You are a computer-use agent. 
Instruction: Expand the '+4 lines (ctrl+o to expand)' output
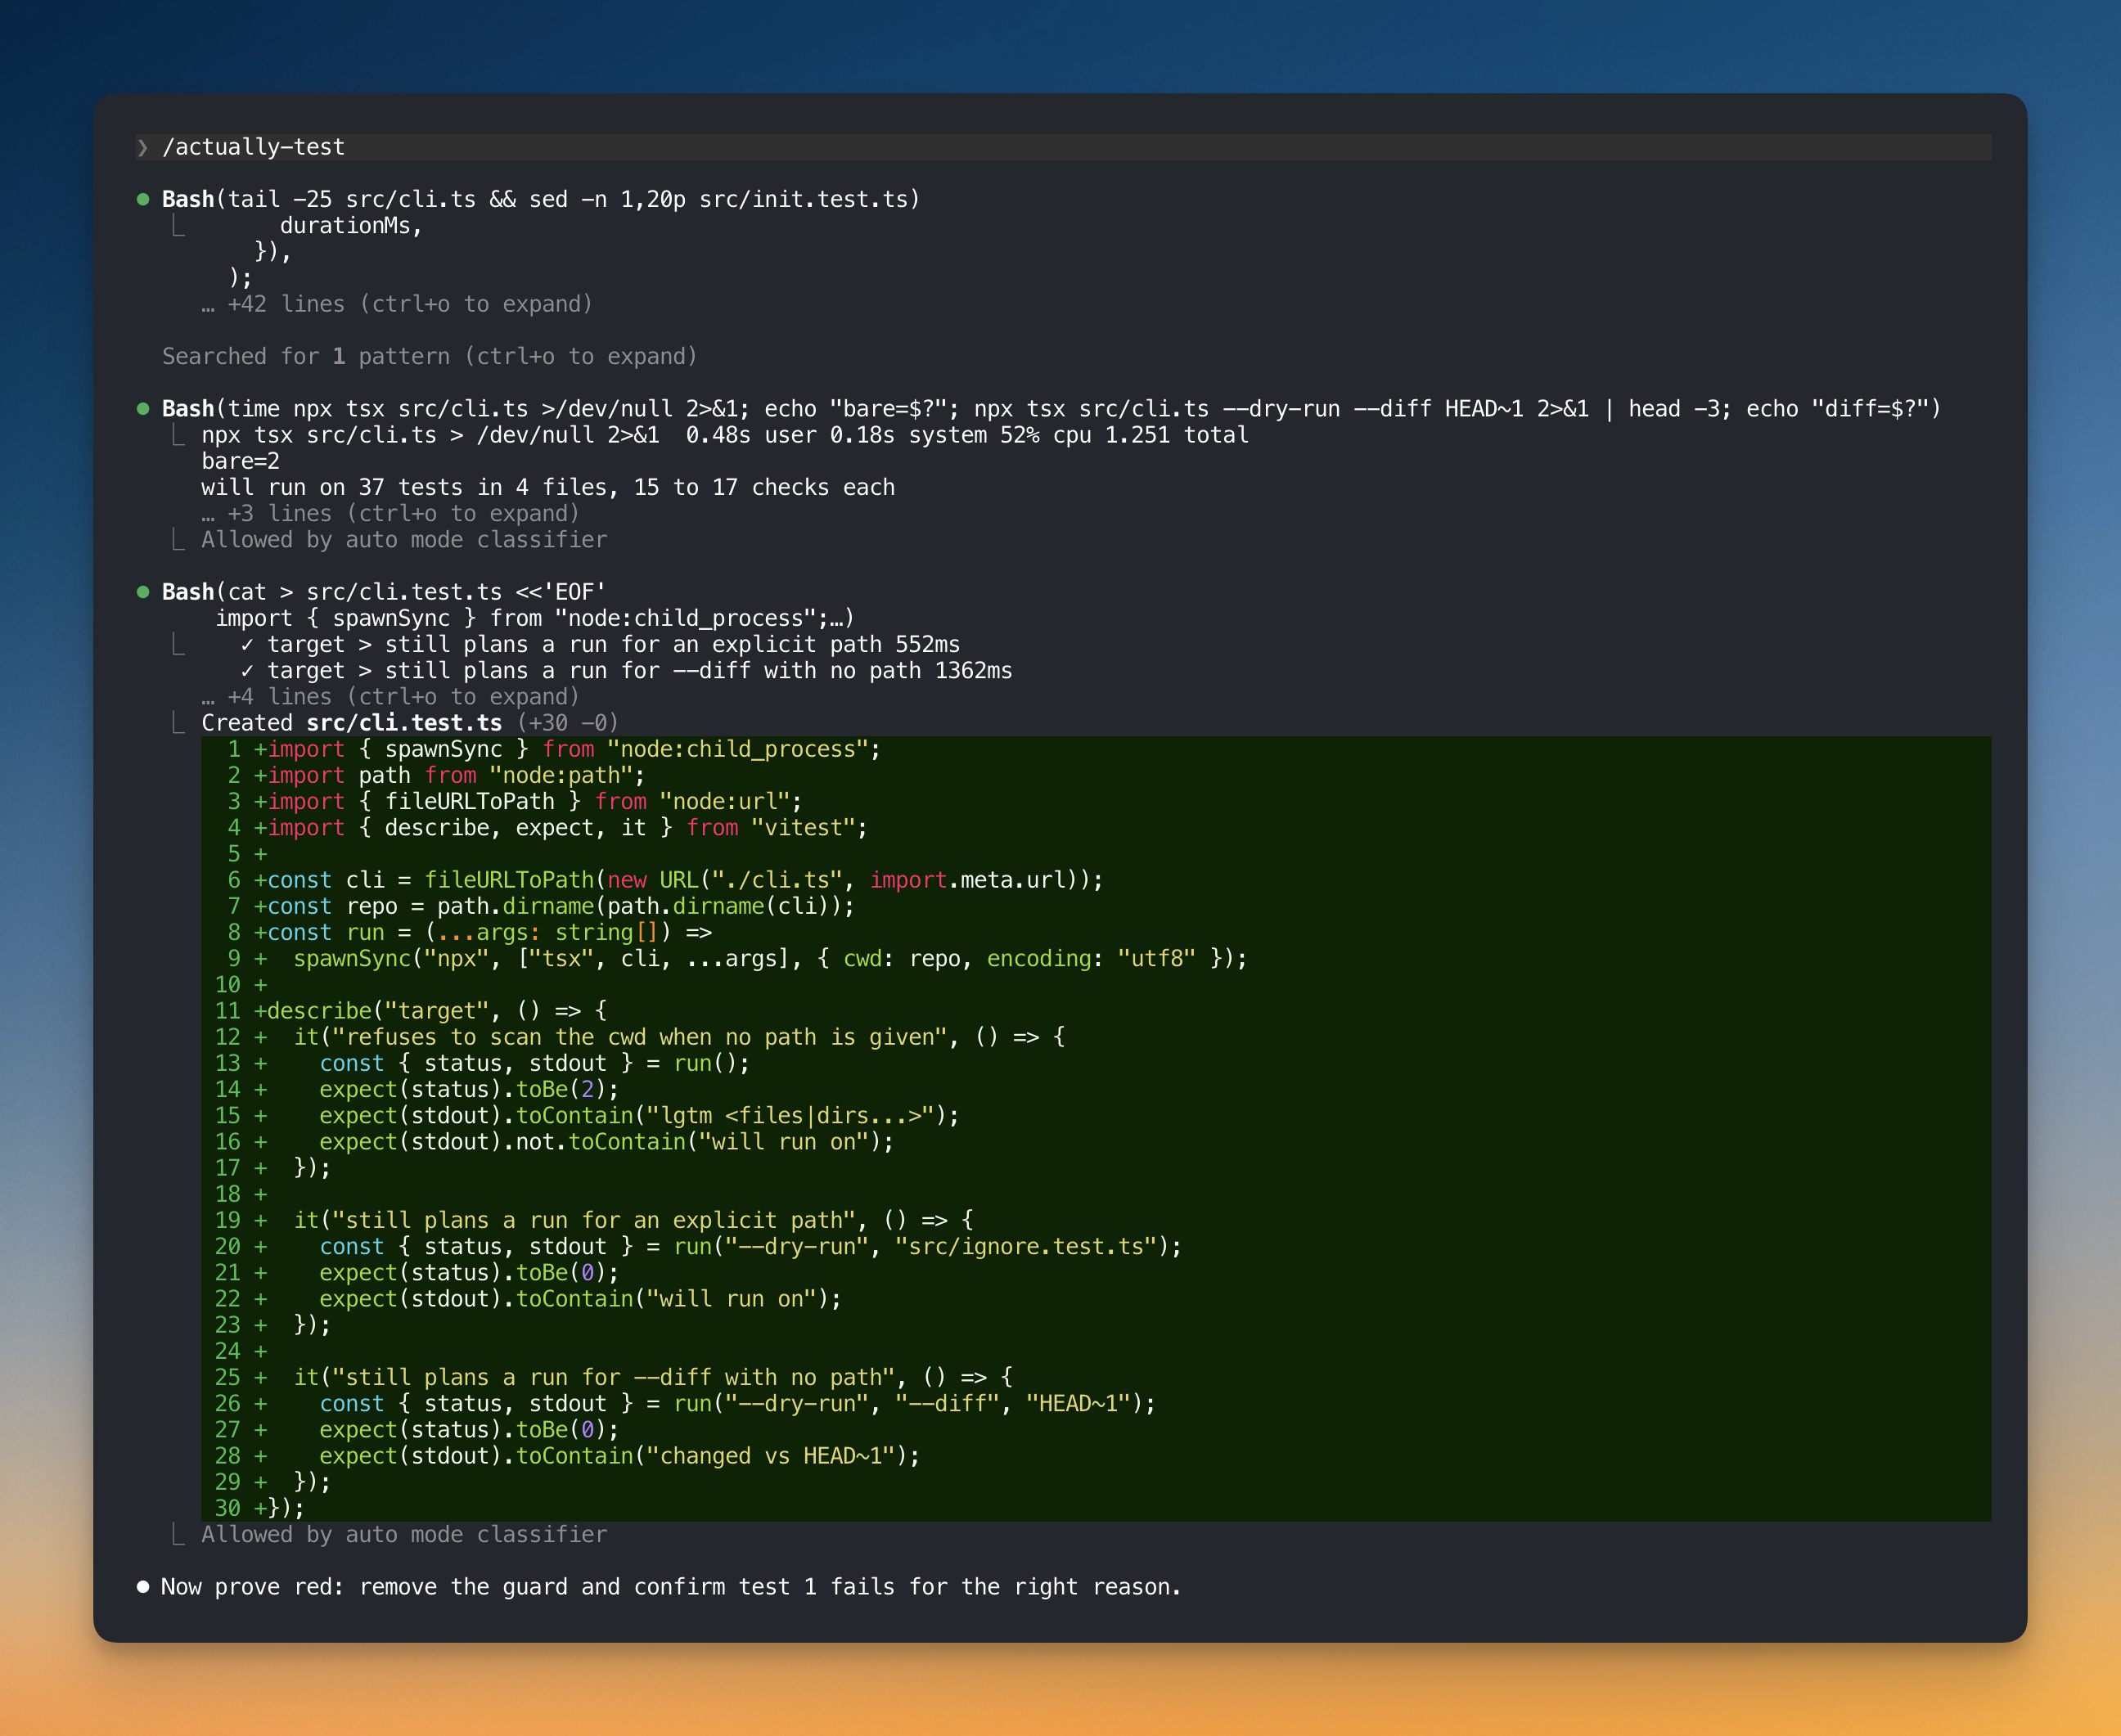coord(390,696)
